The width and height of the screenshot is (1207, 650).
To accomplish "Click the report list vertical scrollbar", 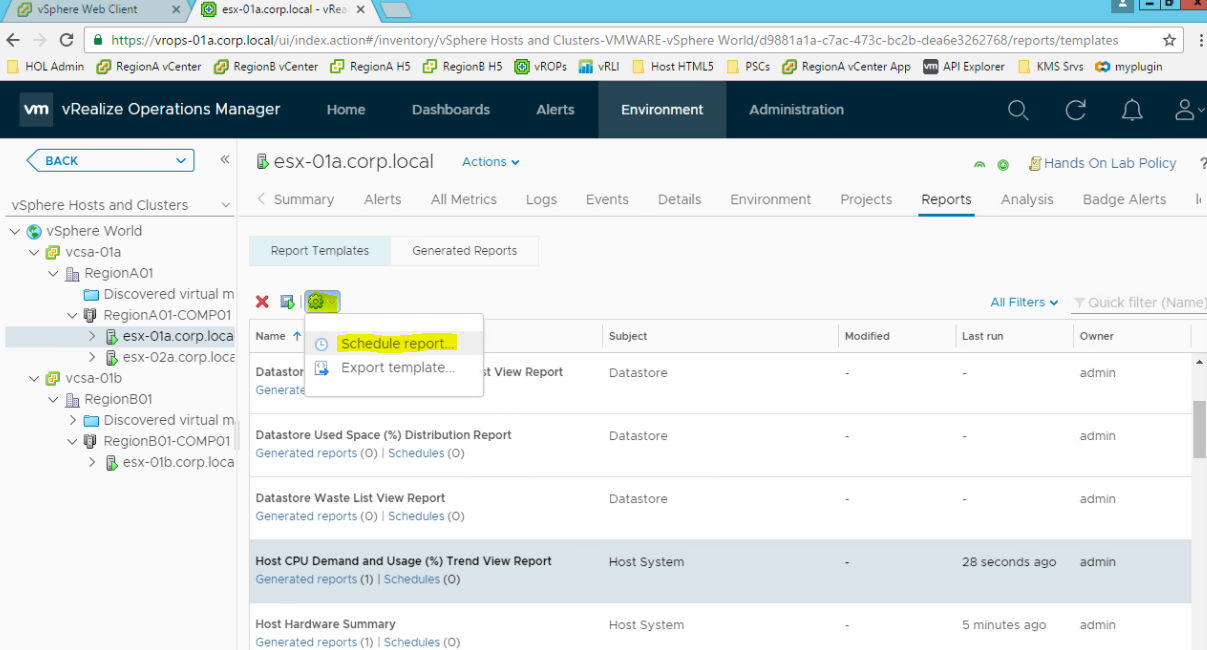I will [1199, 429].
